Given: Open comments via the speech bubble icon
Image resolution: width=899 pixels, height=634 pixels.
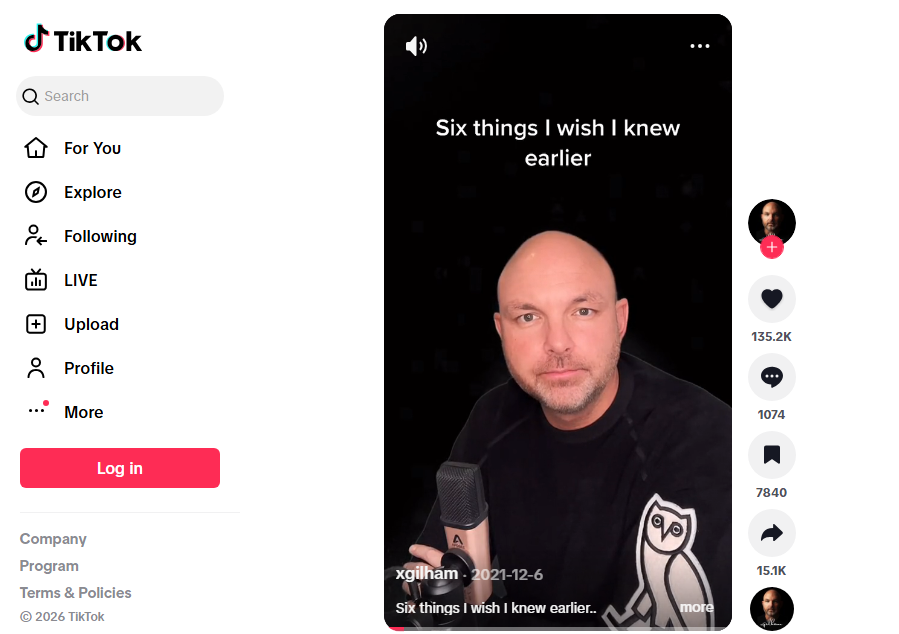Looking at the screenshot, I should click(772, 377).
